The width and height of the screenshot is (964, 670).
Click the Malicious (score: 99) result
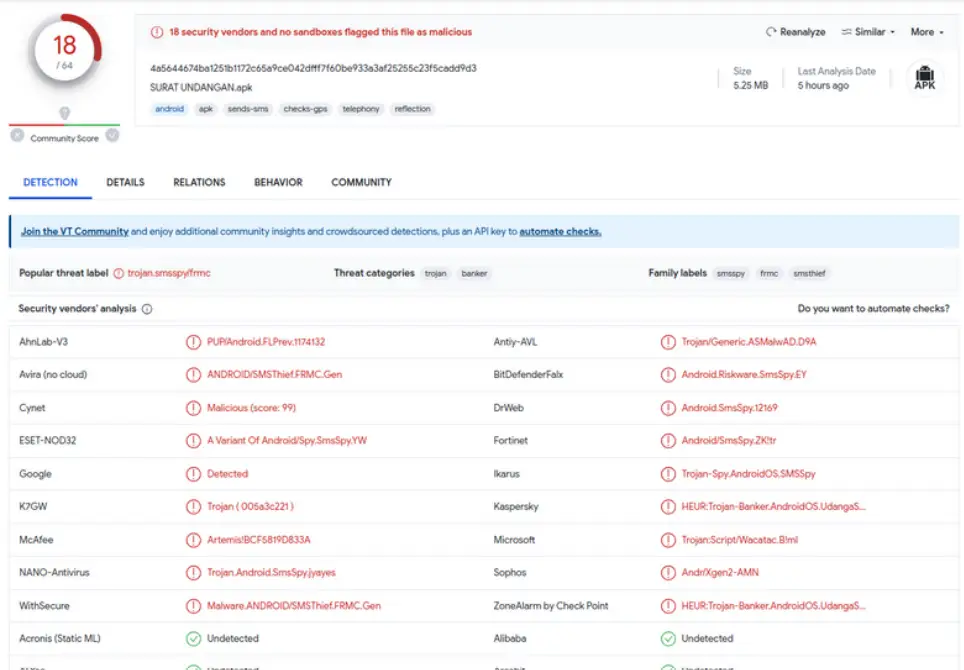(251, 408)
